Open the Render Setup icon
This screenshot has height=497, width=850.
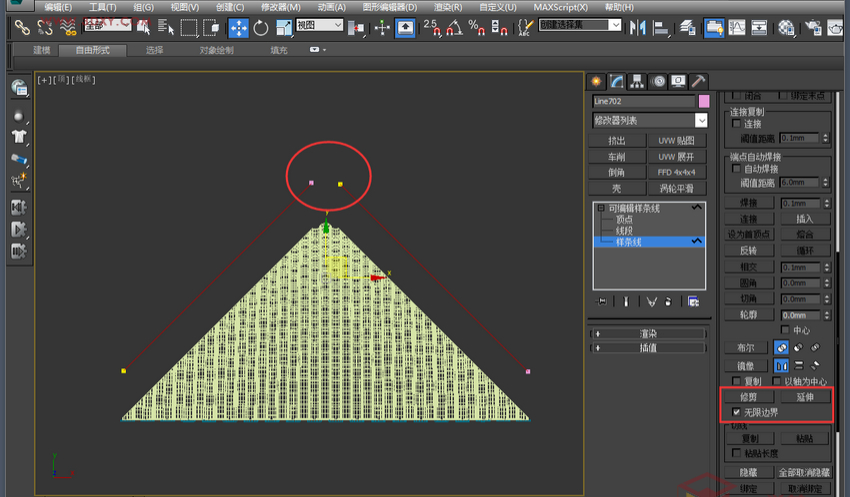813,27
